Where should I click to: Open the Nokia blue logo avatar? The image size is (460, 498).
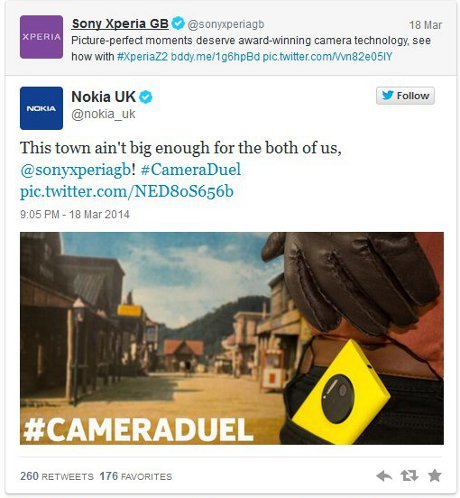click(x=41, y=108)
